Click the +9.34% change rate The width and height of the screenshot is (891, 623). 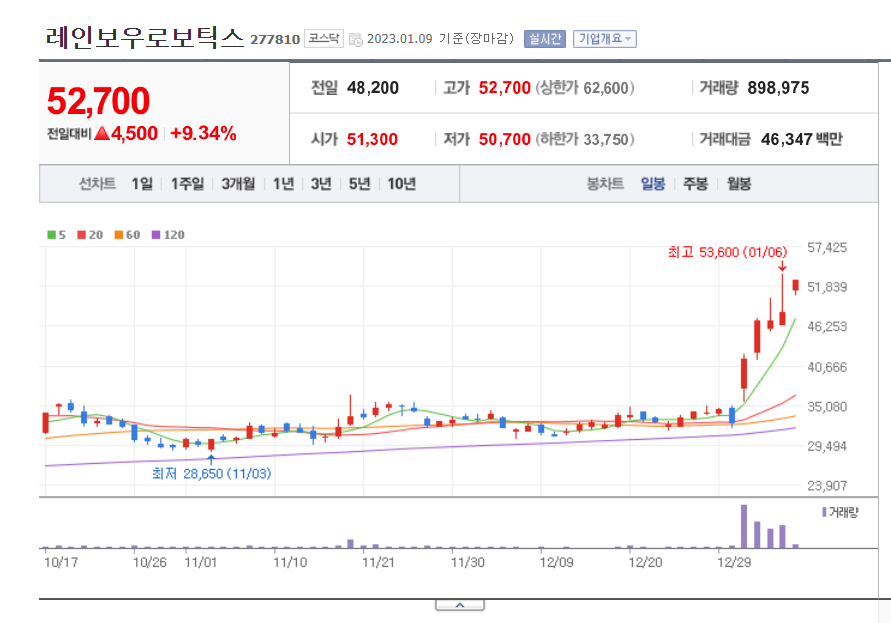pos(203,133)
